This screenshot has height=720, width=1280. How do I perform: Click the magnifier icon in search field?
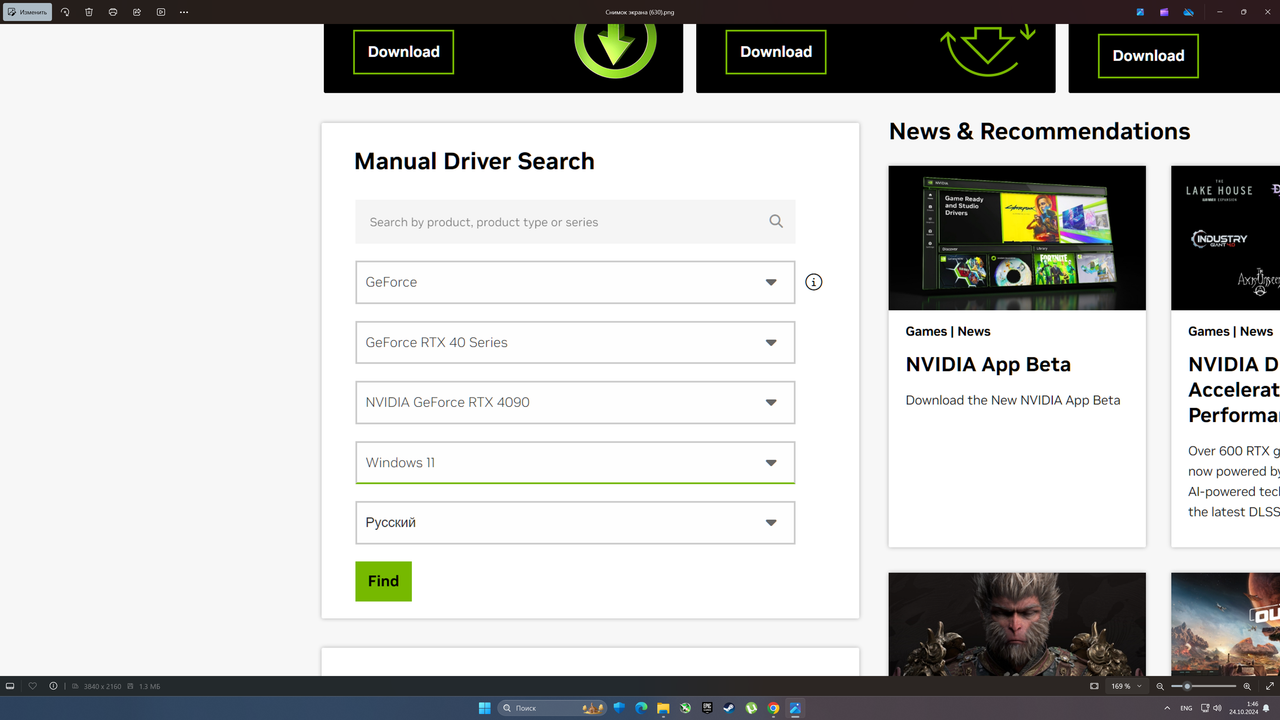point(776,222)
